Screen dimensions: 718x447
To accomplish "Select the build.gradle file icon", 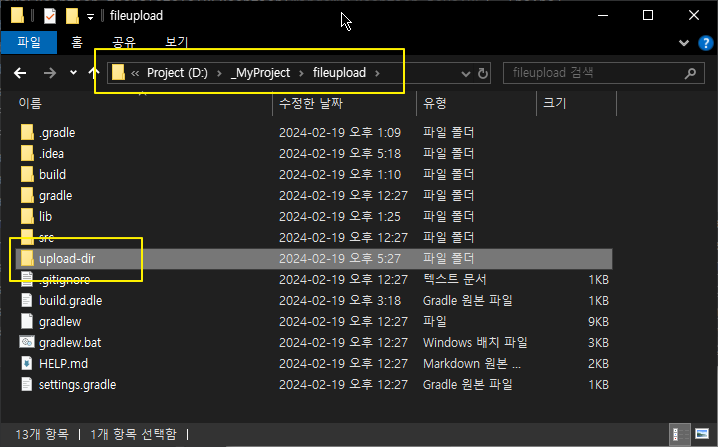I will [27, 300].
